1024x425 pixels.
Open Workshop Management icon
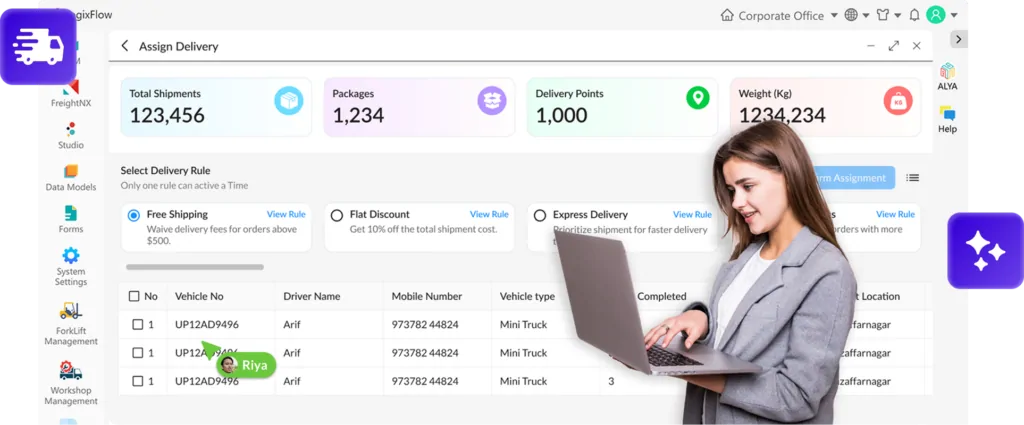[71, 370]
